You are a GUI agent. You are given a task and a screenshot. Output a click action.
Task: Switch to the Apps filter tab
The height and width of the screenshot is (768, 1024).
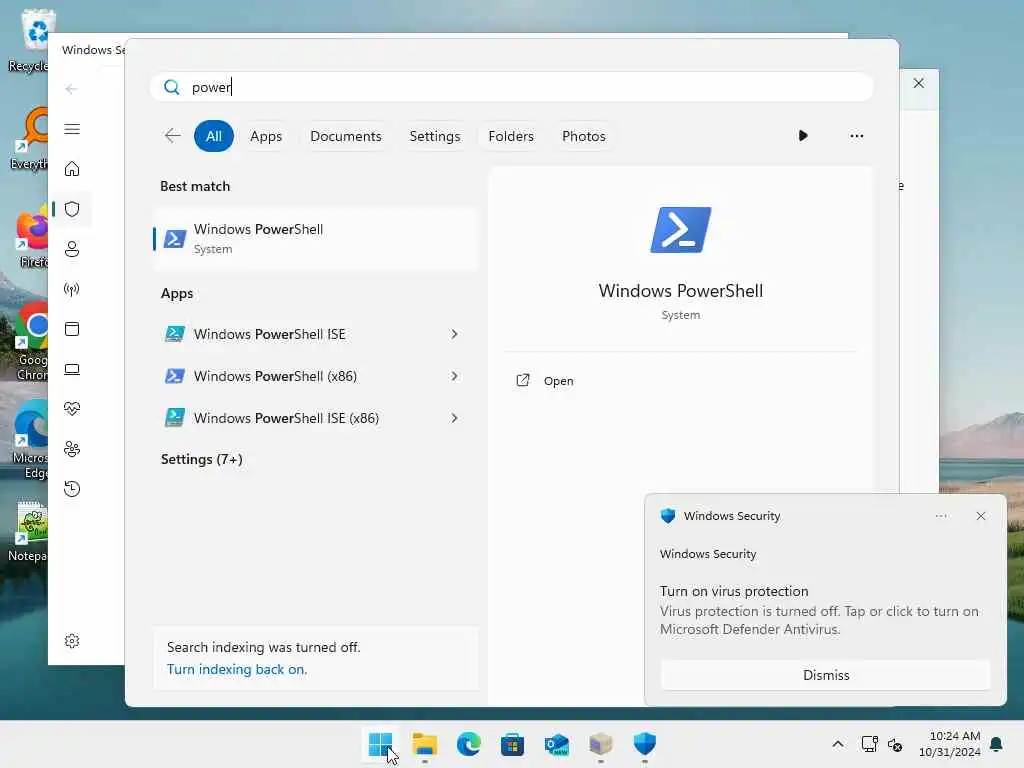pos(266,136)
